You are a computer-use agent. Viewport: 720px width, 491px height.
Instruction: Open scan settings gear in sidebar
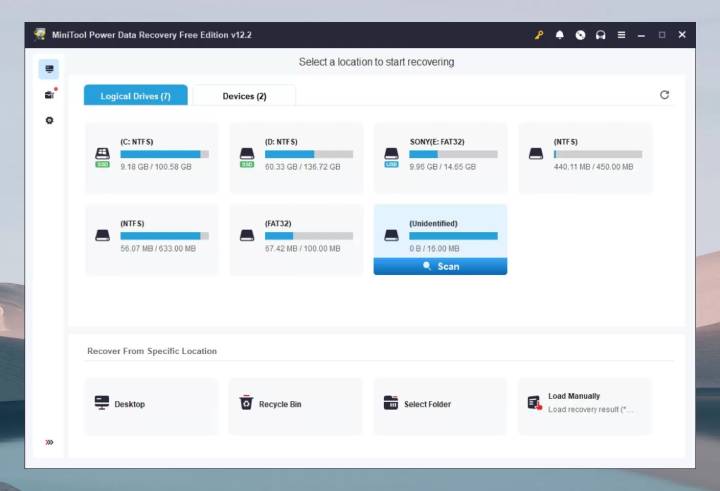[x=49, y=120]
